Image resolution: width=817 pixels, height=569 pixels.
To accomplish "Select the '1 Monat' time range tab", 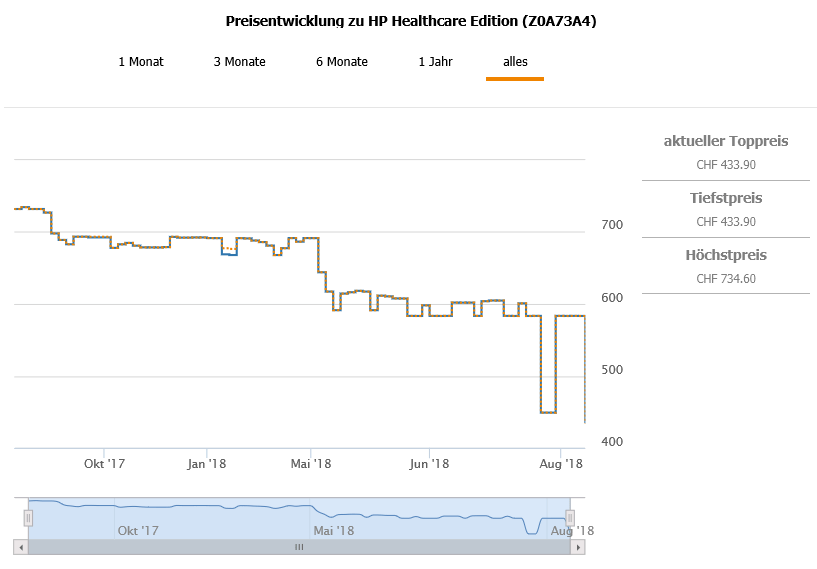I will point(141,62).
